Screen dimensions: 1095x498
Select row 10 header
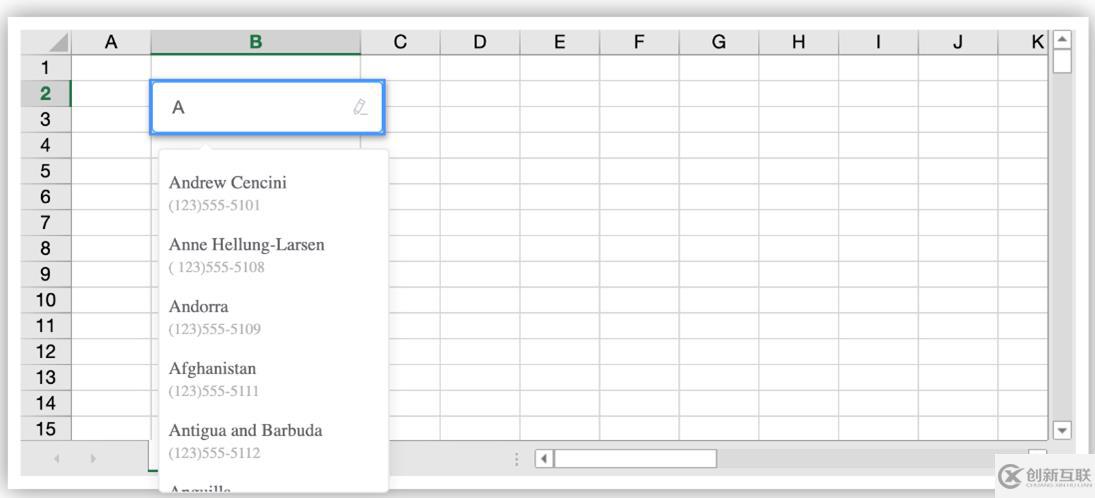pos(45,300)
